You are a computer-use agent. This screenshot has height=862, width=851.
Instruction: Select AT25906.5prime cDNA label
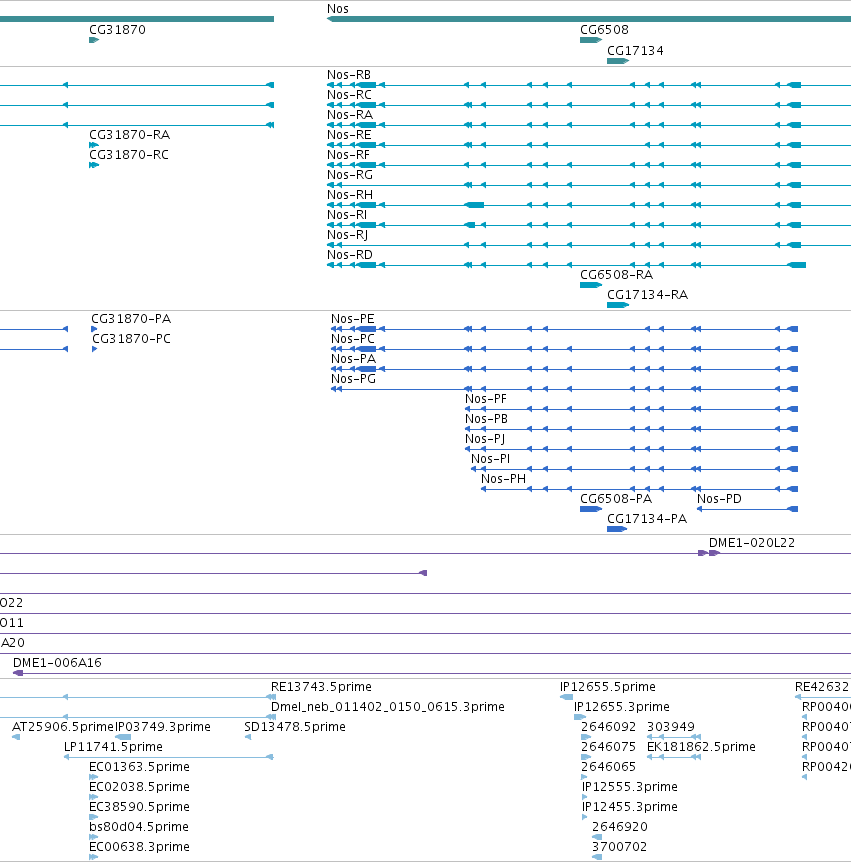click(63, 727)
